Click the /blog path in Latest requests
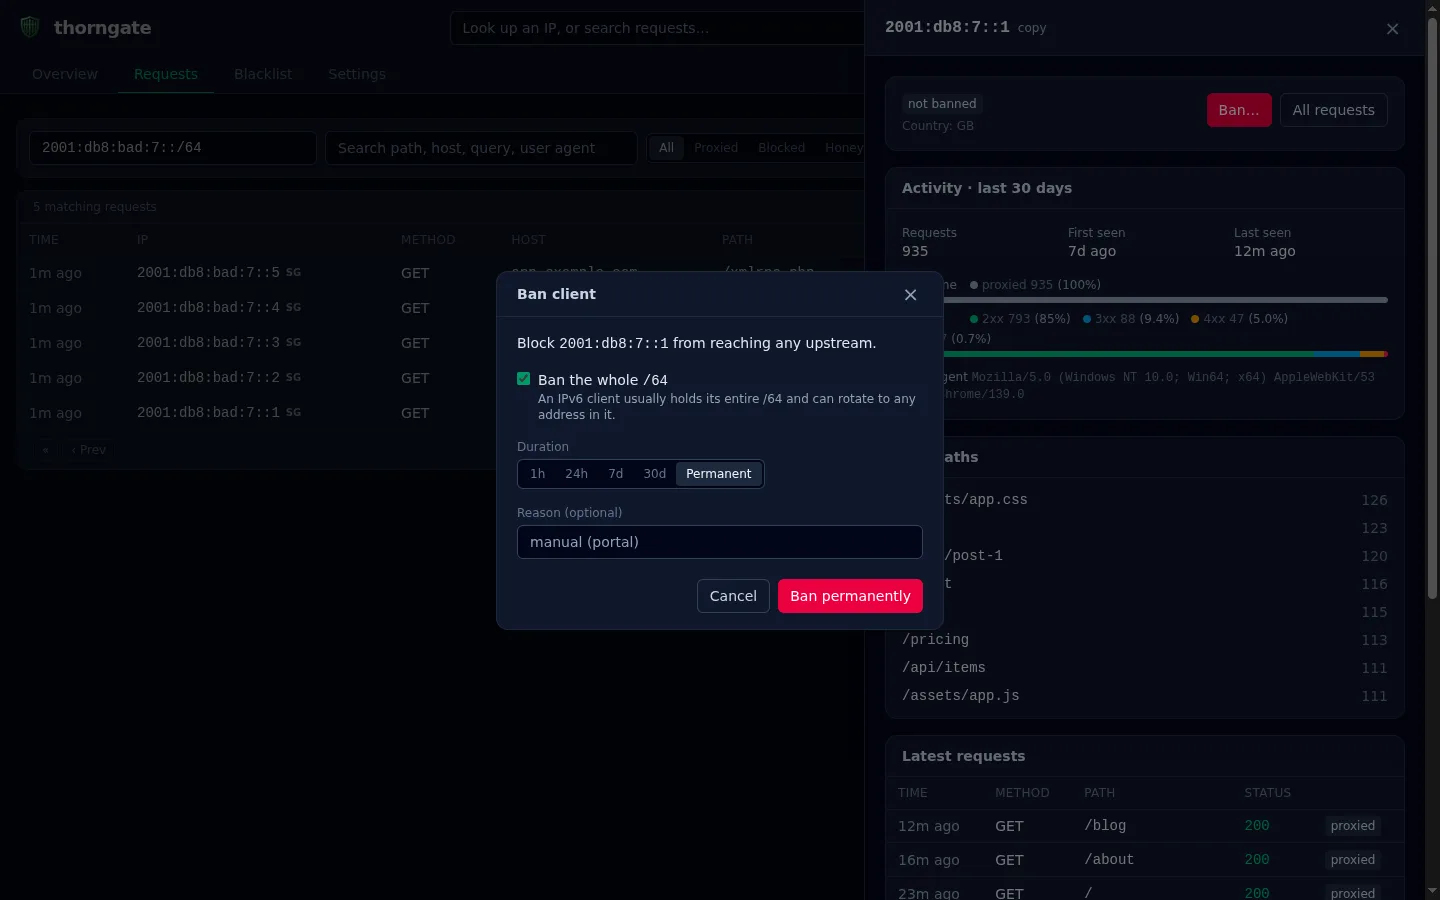 click(1105, 826)
